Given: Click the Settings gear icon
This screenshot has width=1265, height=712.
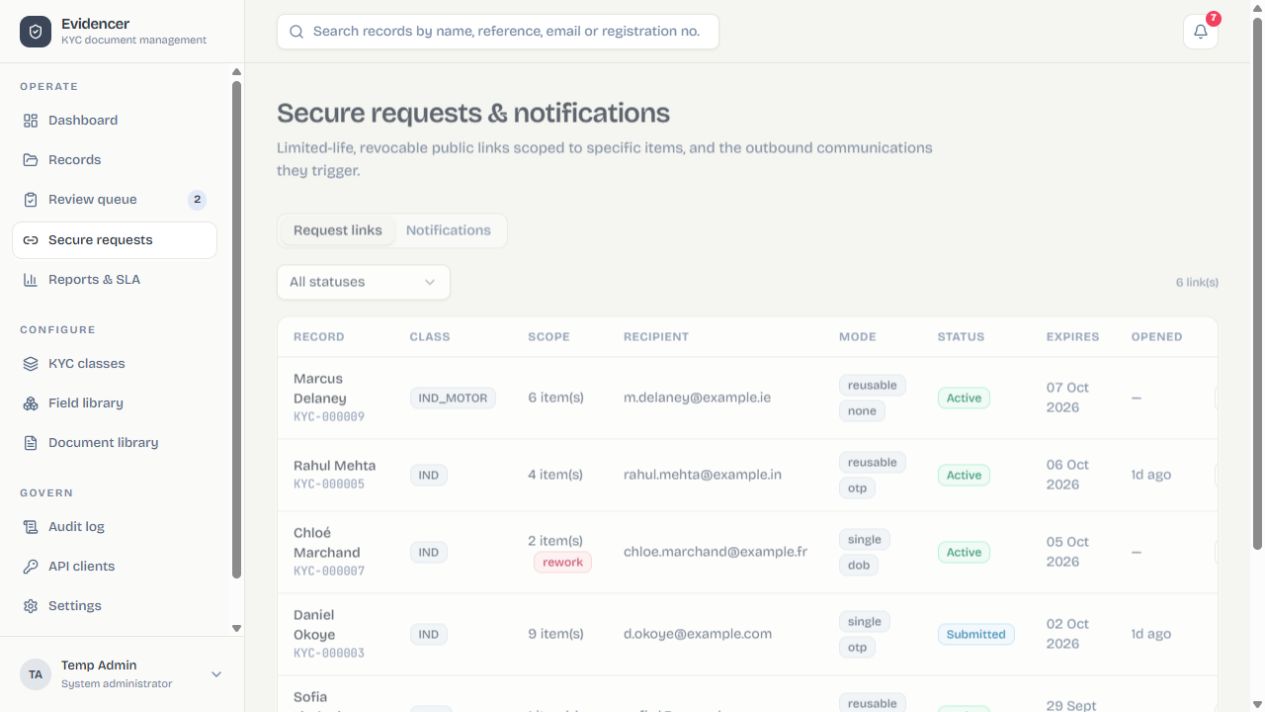Looking at the screenshot, I should [x=30, y=606].
